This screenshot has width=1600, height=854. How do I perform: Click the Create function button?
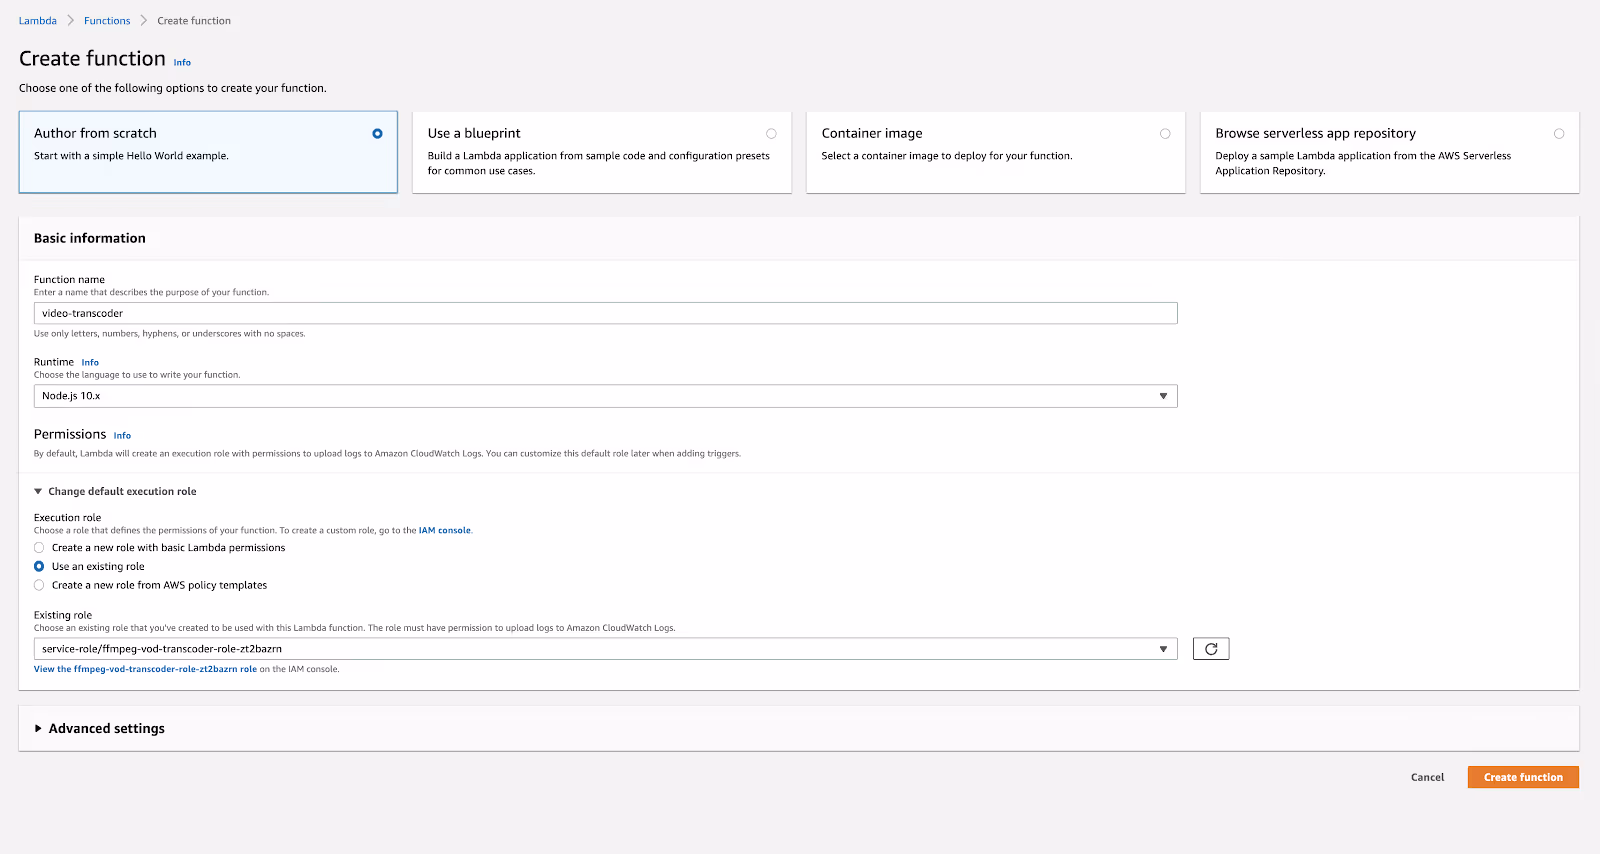pos(1523,777)
